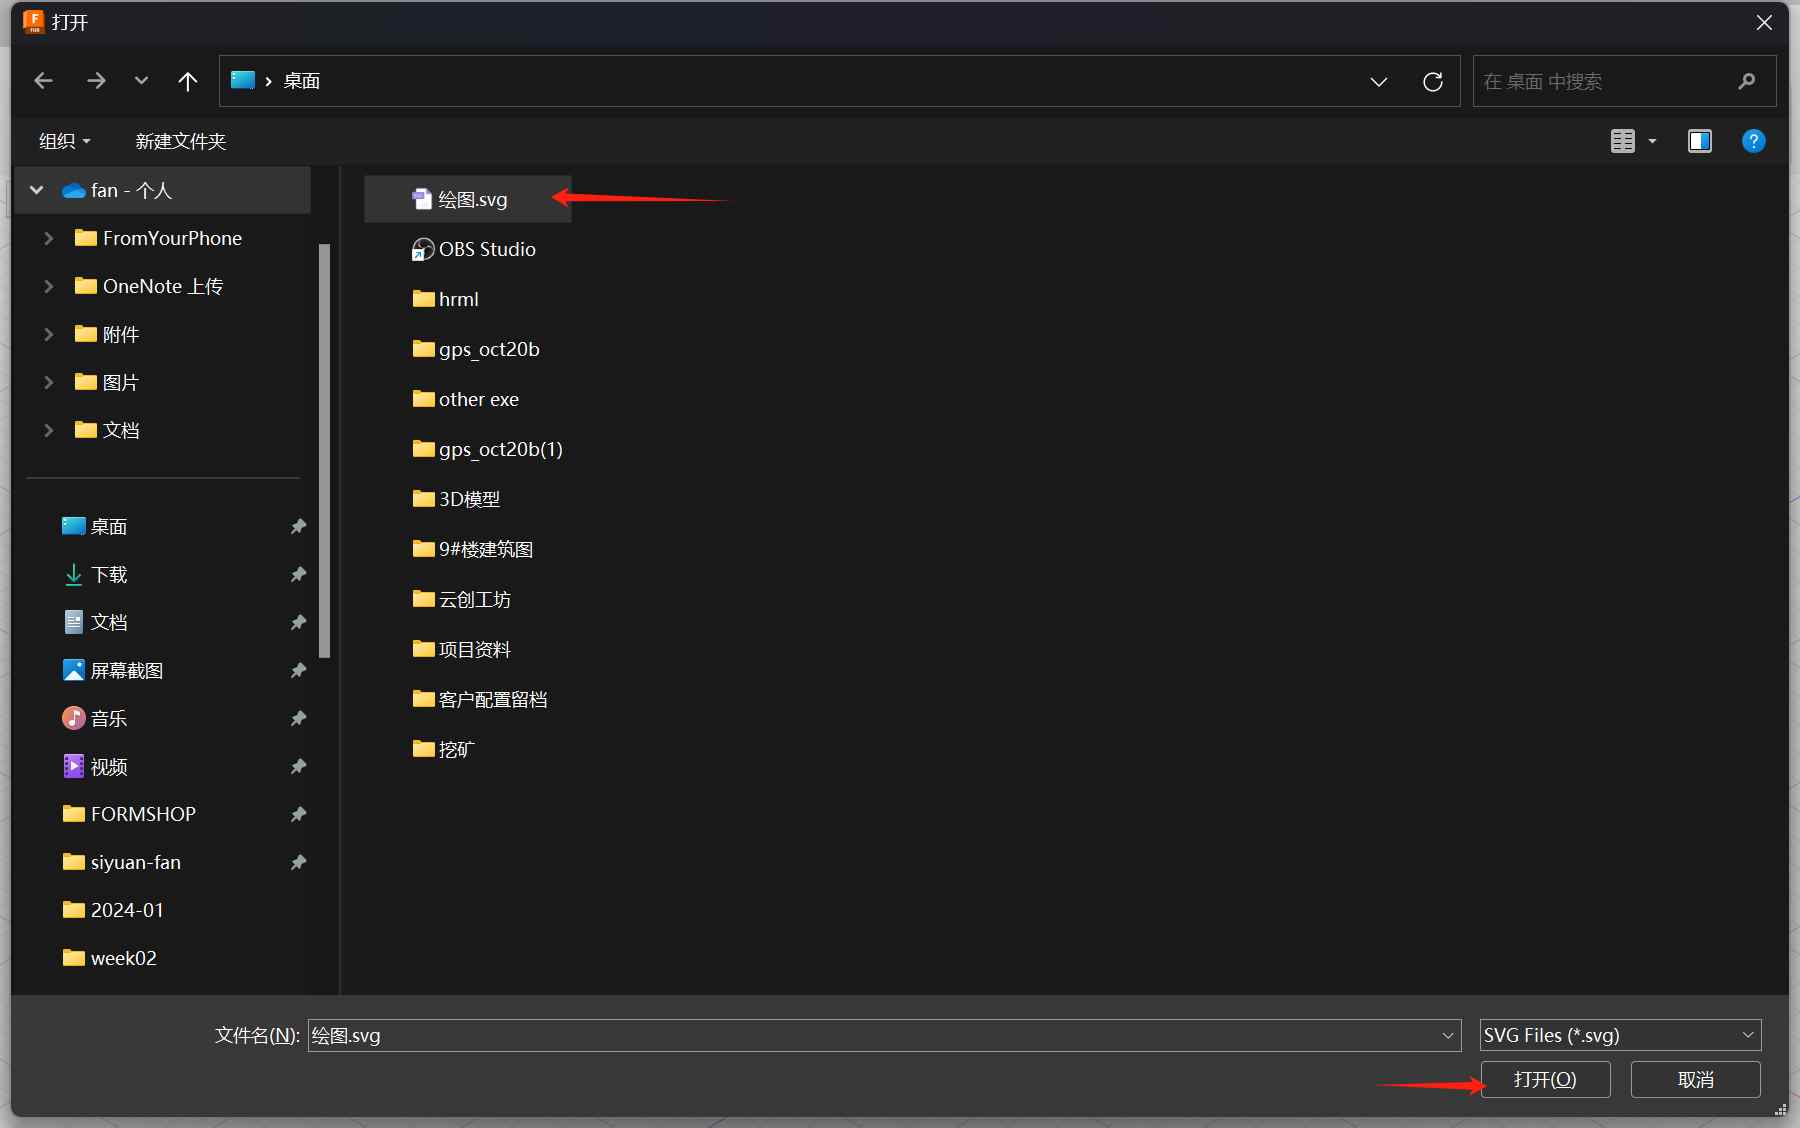Open the 组织 menu
Screen dimensions: 1800x1128
point(64,141)
